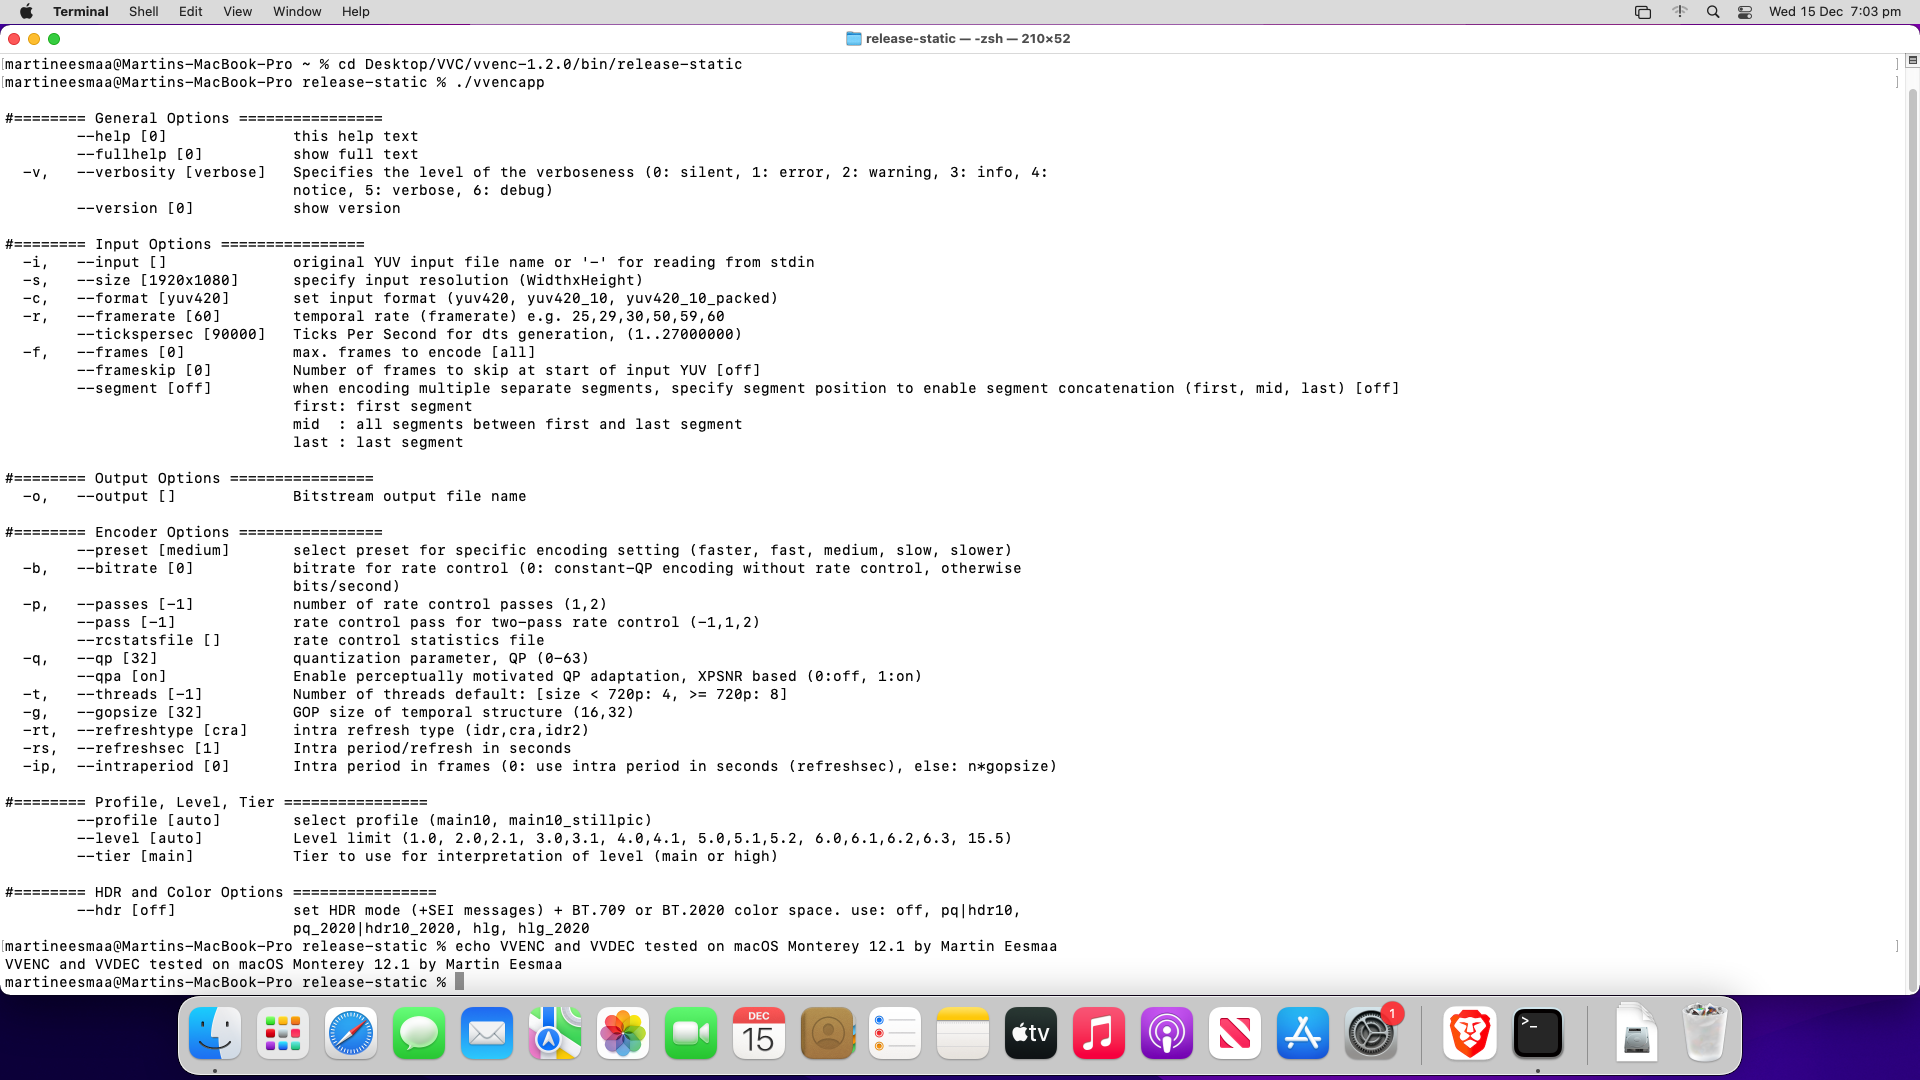Open the Apple menu

26,12
